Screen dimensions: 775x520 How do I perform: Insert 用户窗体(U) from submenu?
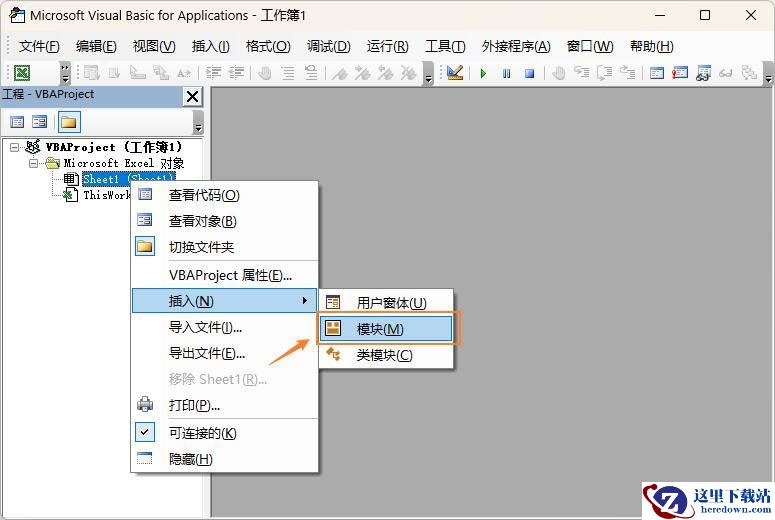386,303
